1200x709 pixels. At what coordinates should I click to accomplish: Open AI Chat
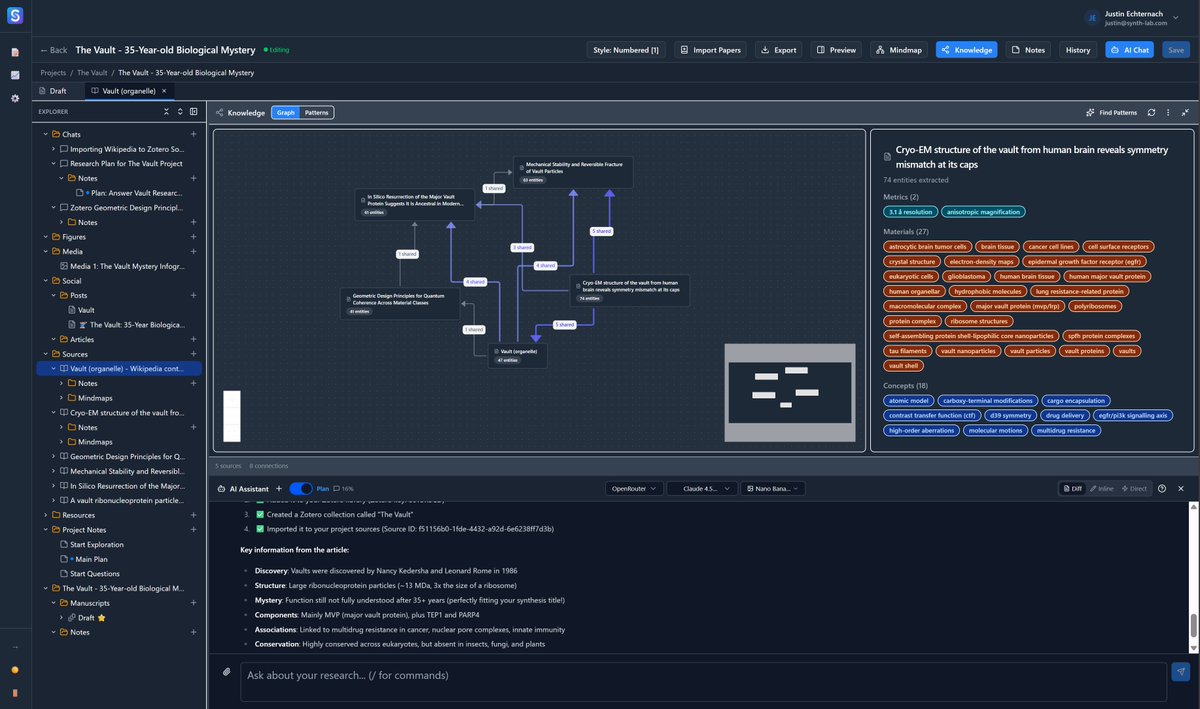[x=1130, y=50]
